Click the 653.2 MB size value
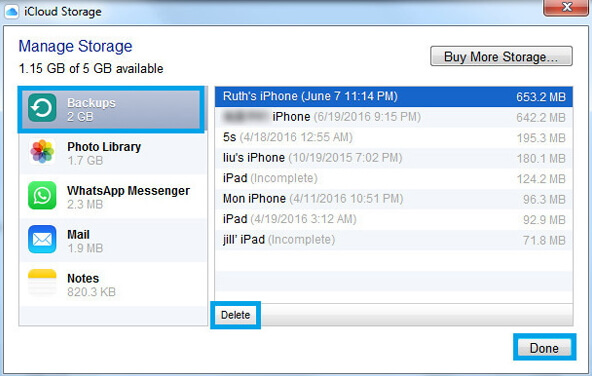The width and height of the screenshot is (592, 376). (541, 97)
